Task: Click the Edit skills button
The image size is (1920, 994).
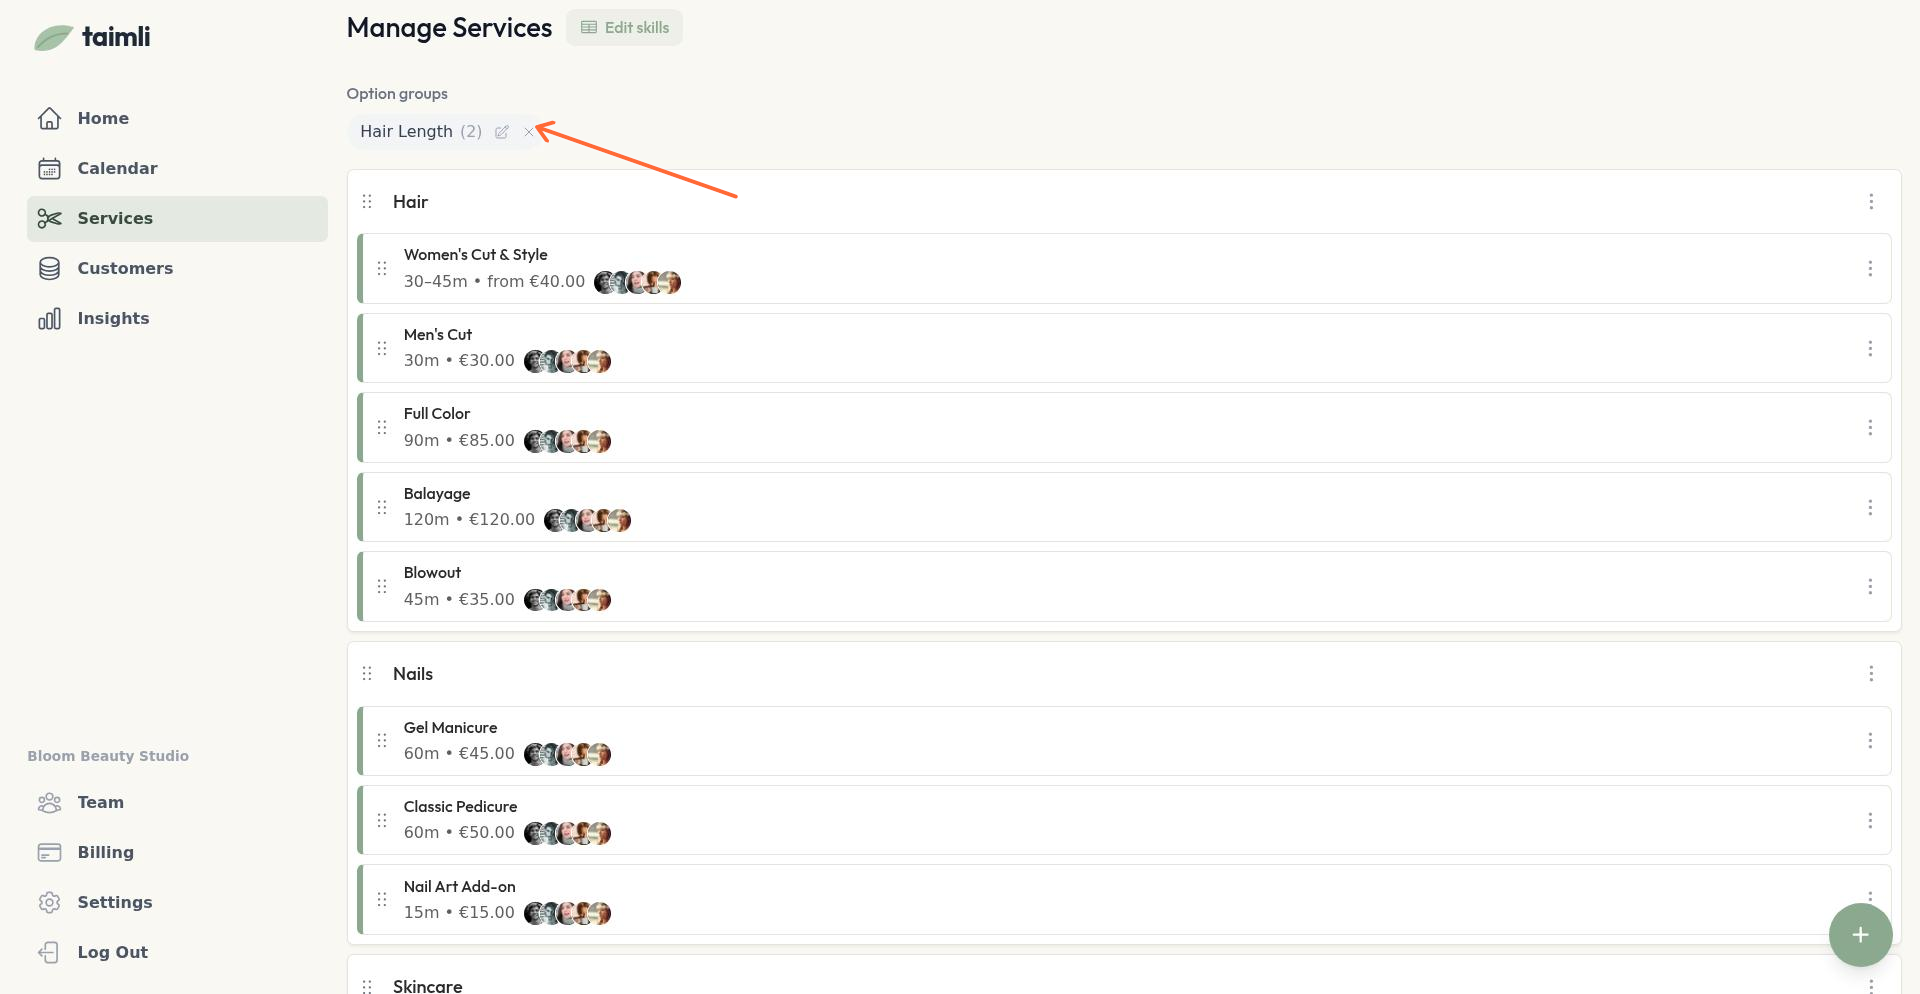Action: point(624,28)
